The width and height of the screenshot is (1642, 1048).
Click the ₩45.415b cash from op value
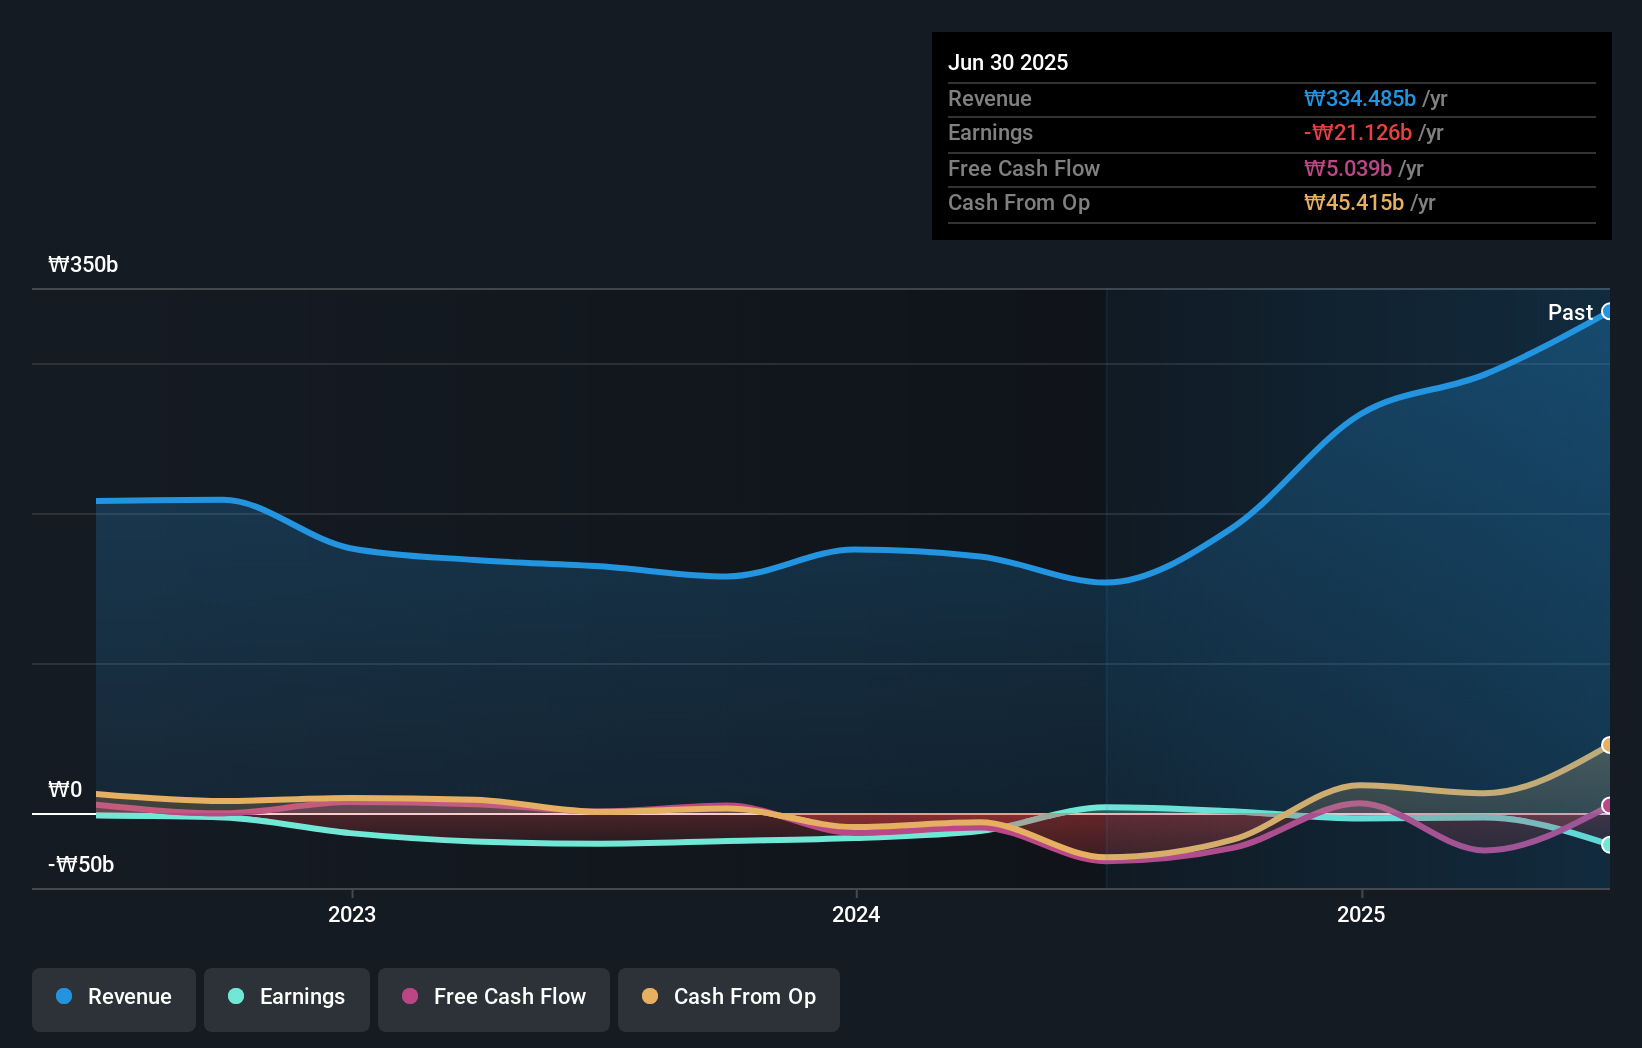coord(1354,202)
